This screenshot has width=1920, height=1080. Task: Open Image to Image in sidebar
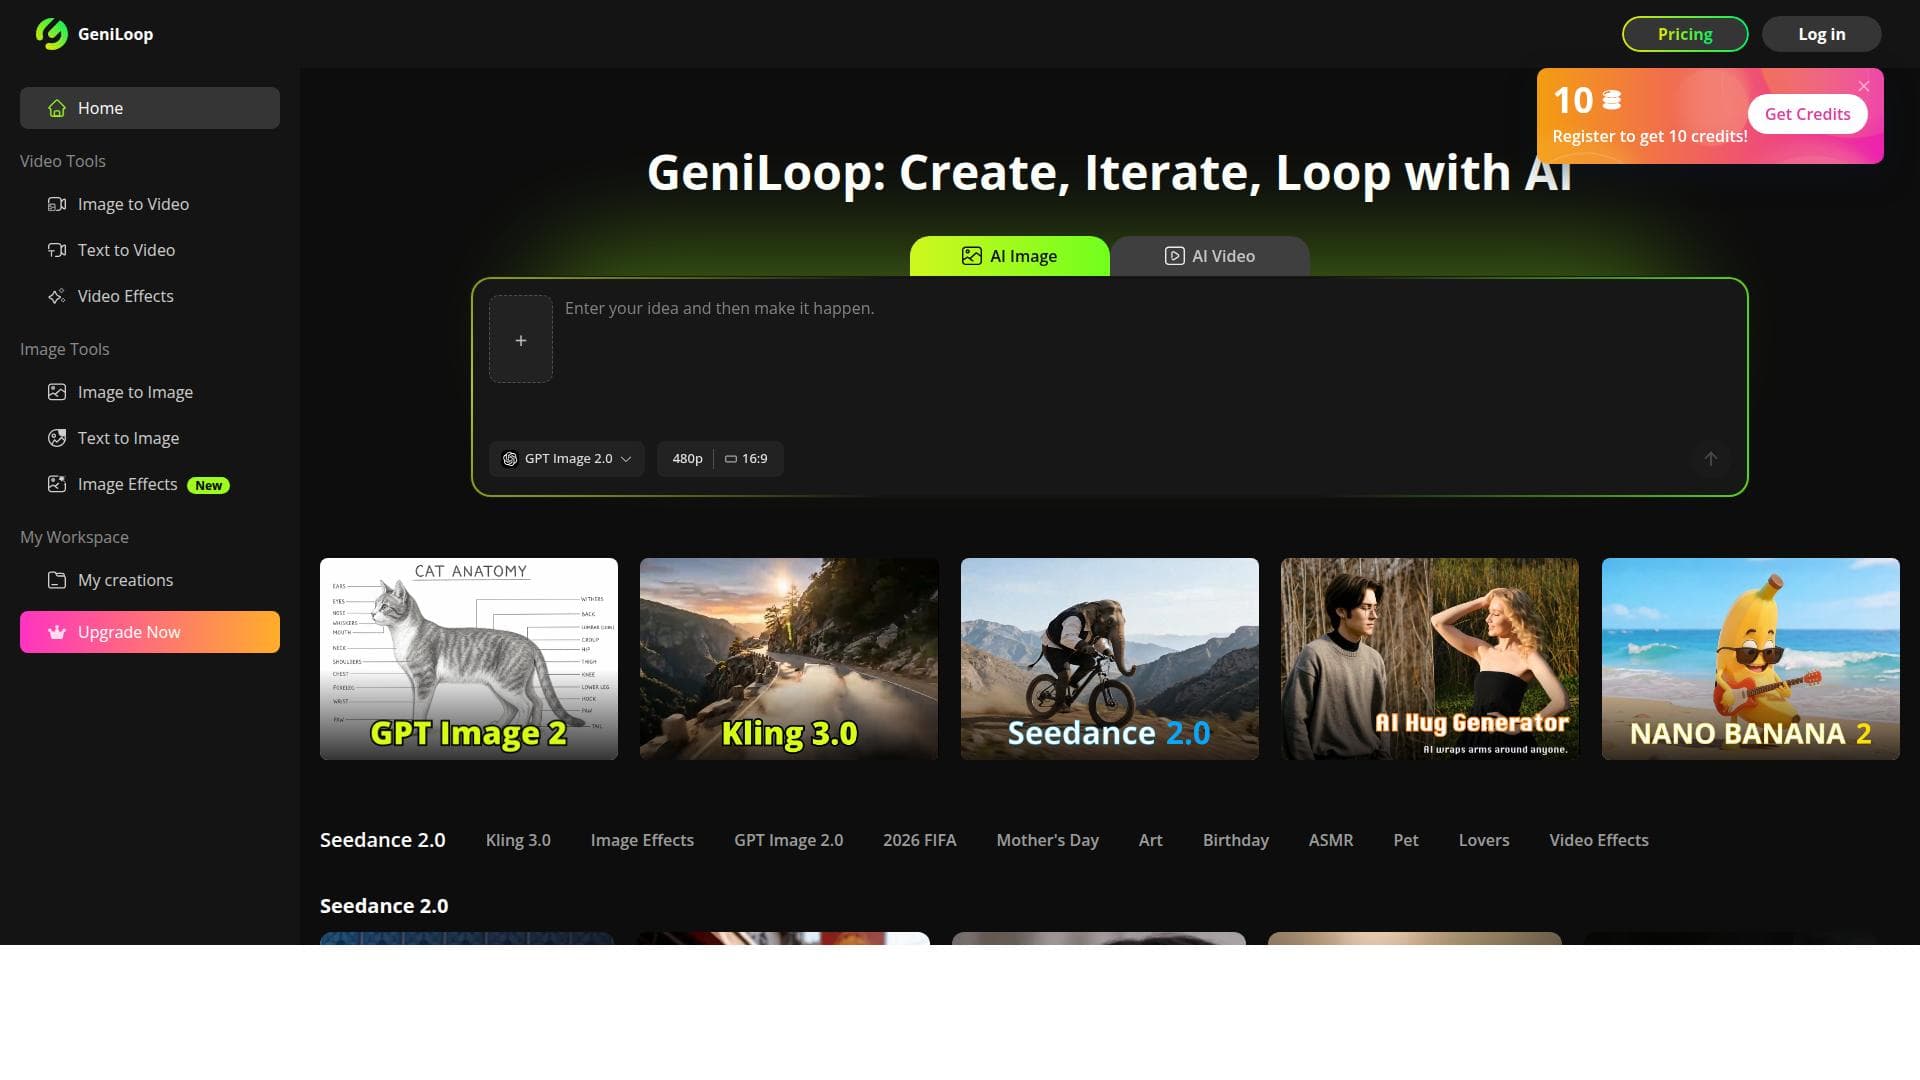150,392
